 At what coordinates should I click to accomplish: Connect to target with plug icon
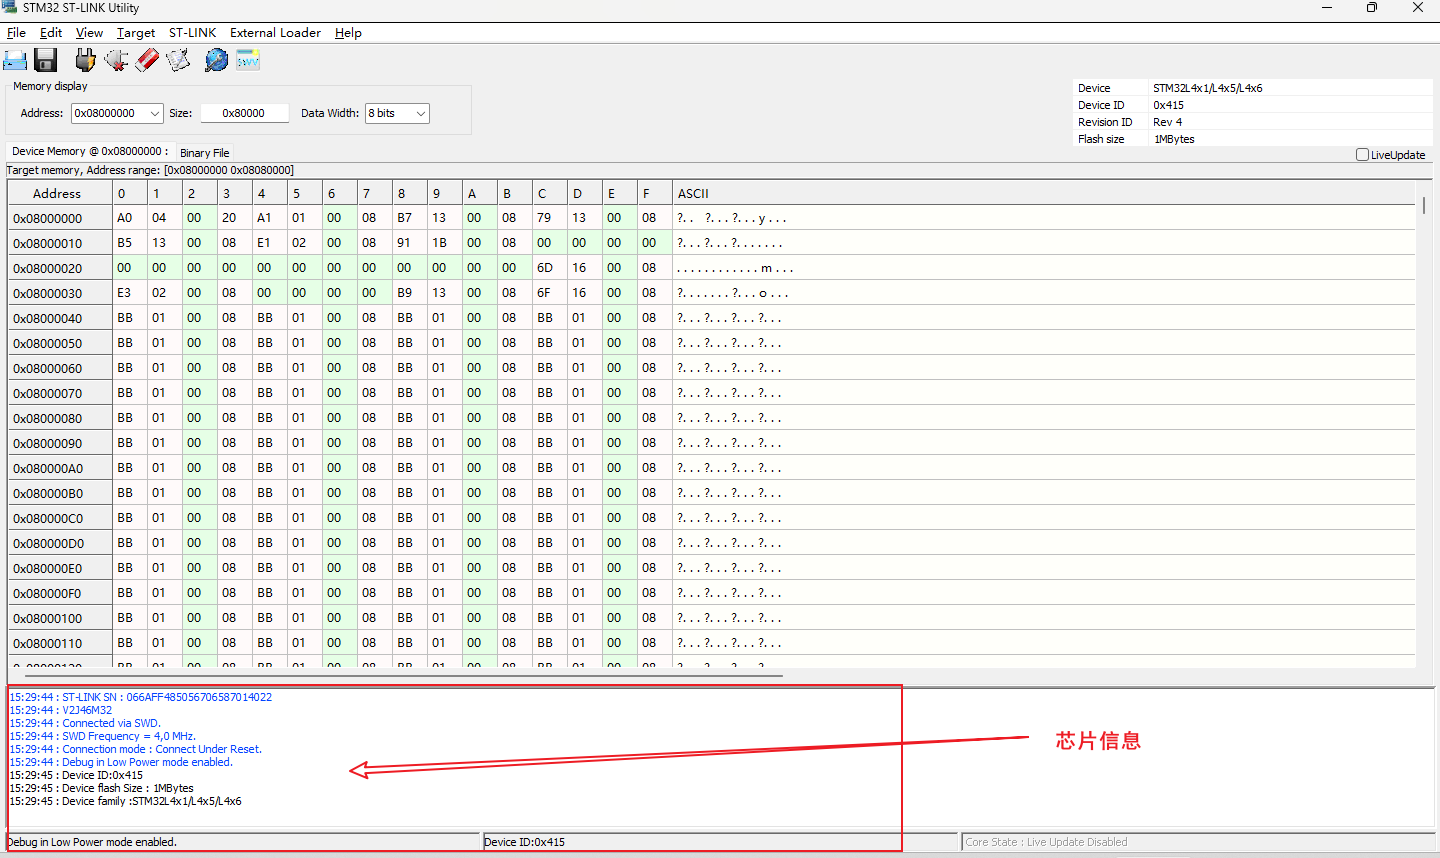[x=85, y=61]
